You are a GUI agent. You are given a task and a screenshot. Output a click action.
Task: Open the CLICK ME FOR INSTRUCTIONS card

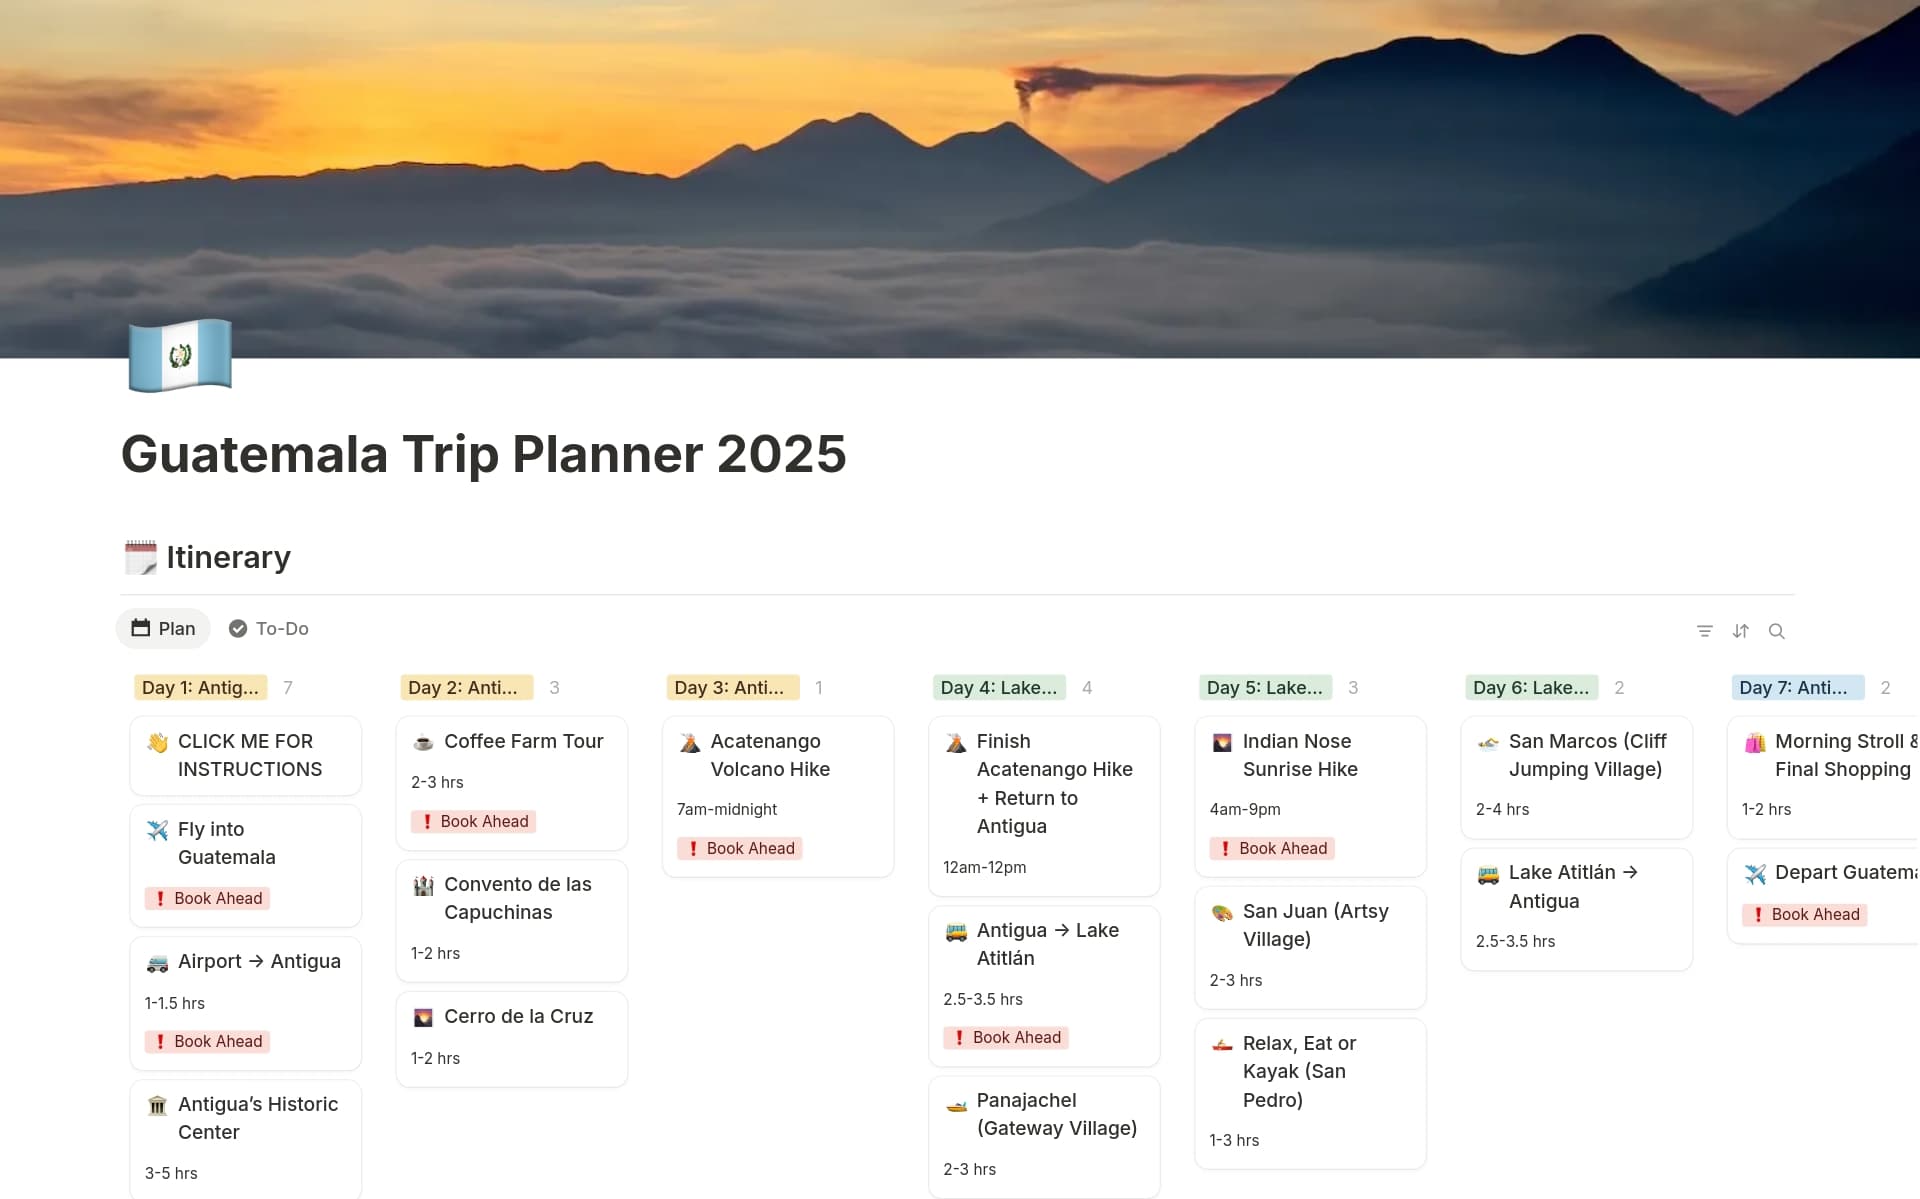click(246, 755)
